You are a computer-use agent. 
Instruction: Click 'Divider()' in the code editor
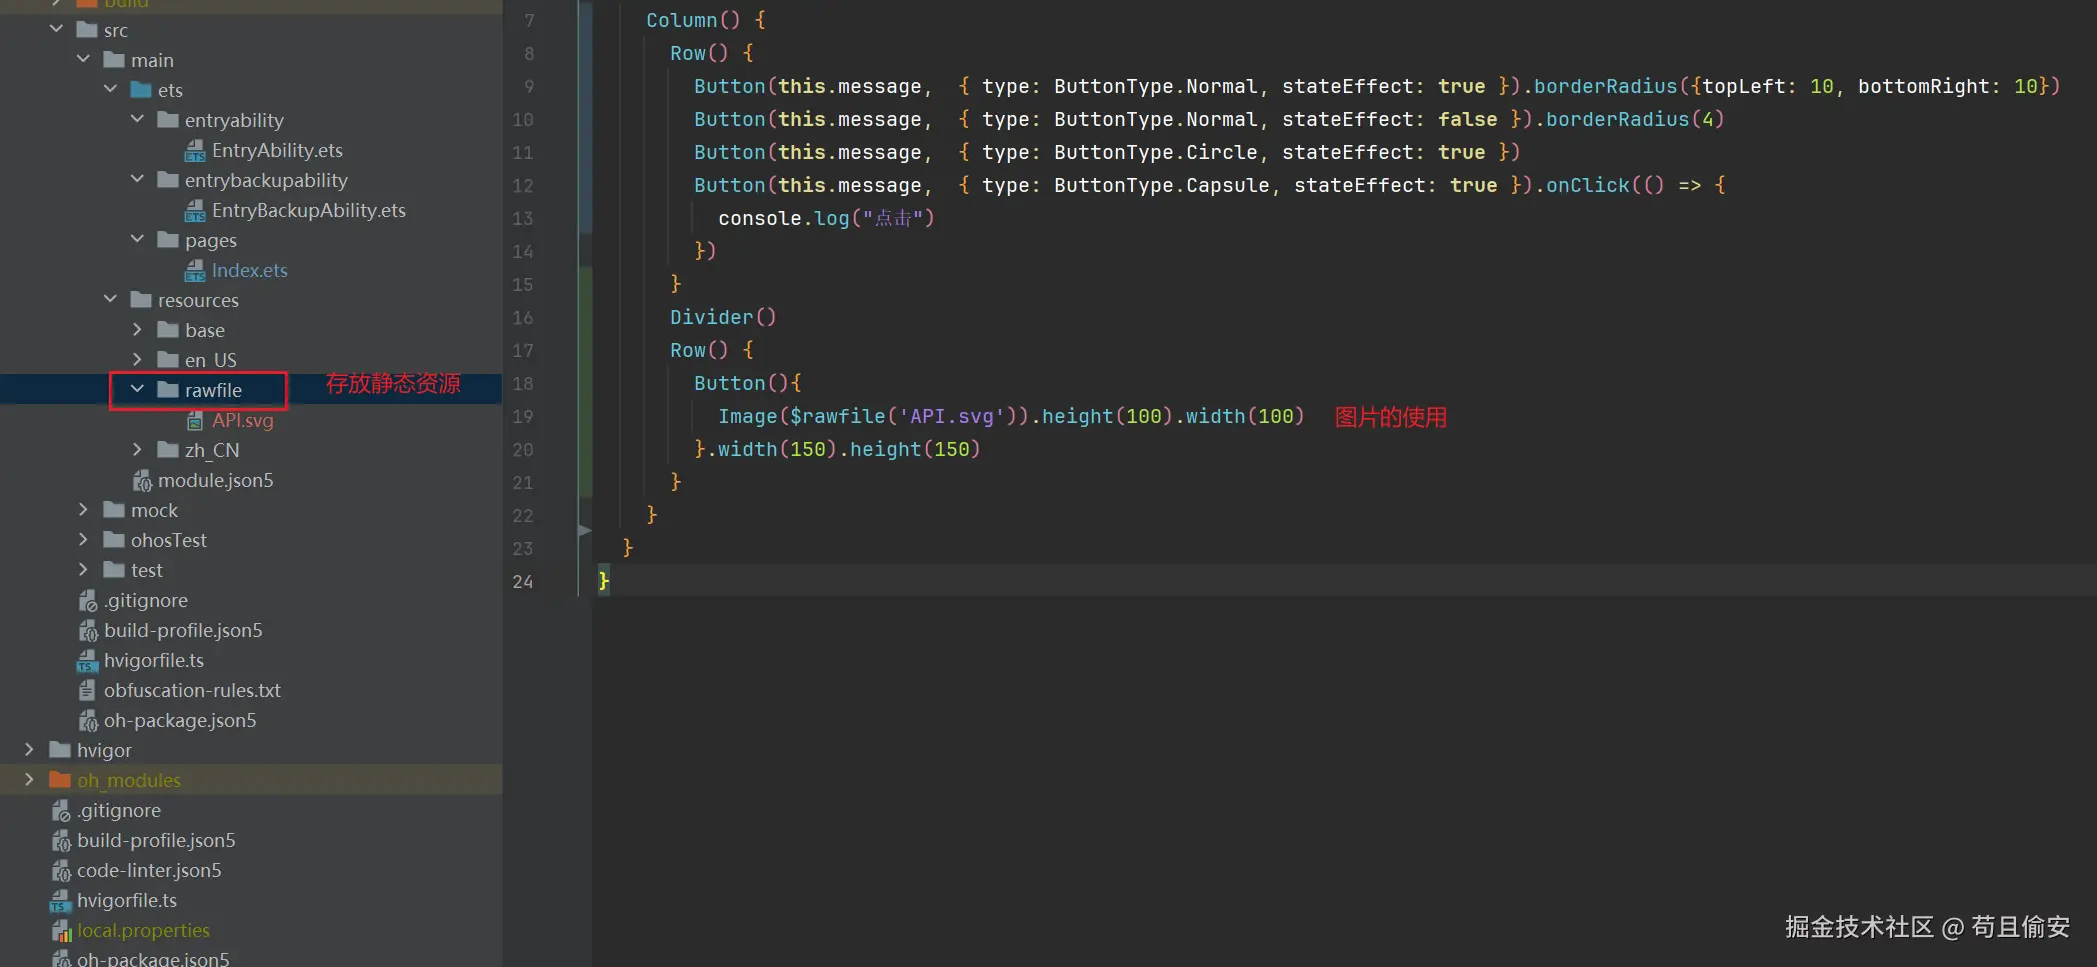723,317
